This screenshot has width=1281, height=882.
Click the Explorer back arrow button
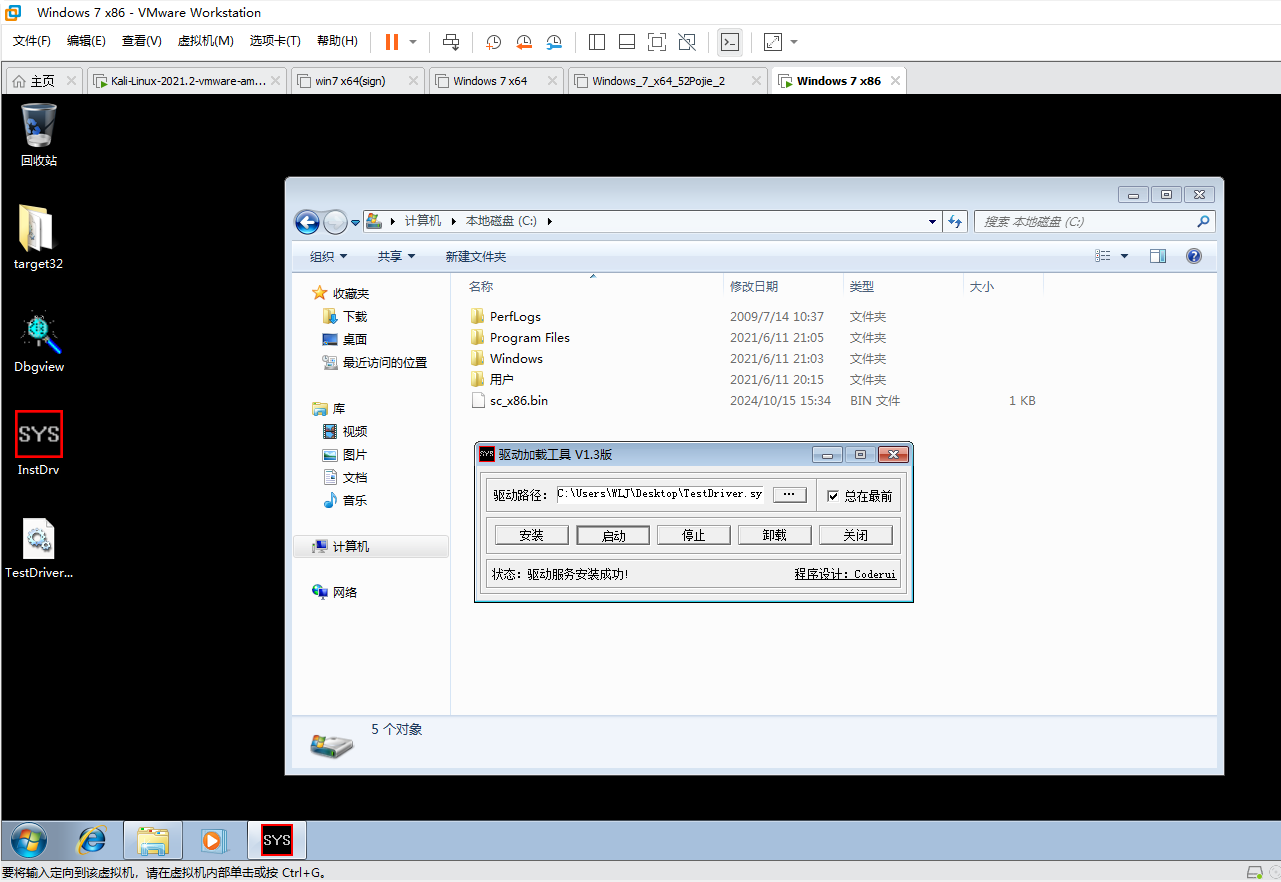307,222
